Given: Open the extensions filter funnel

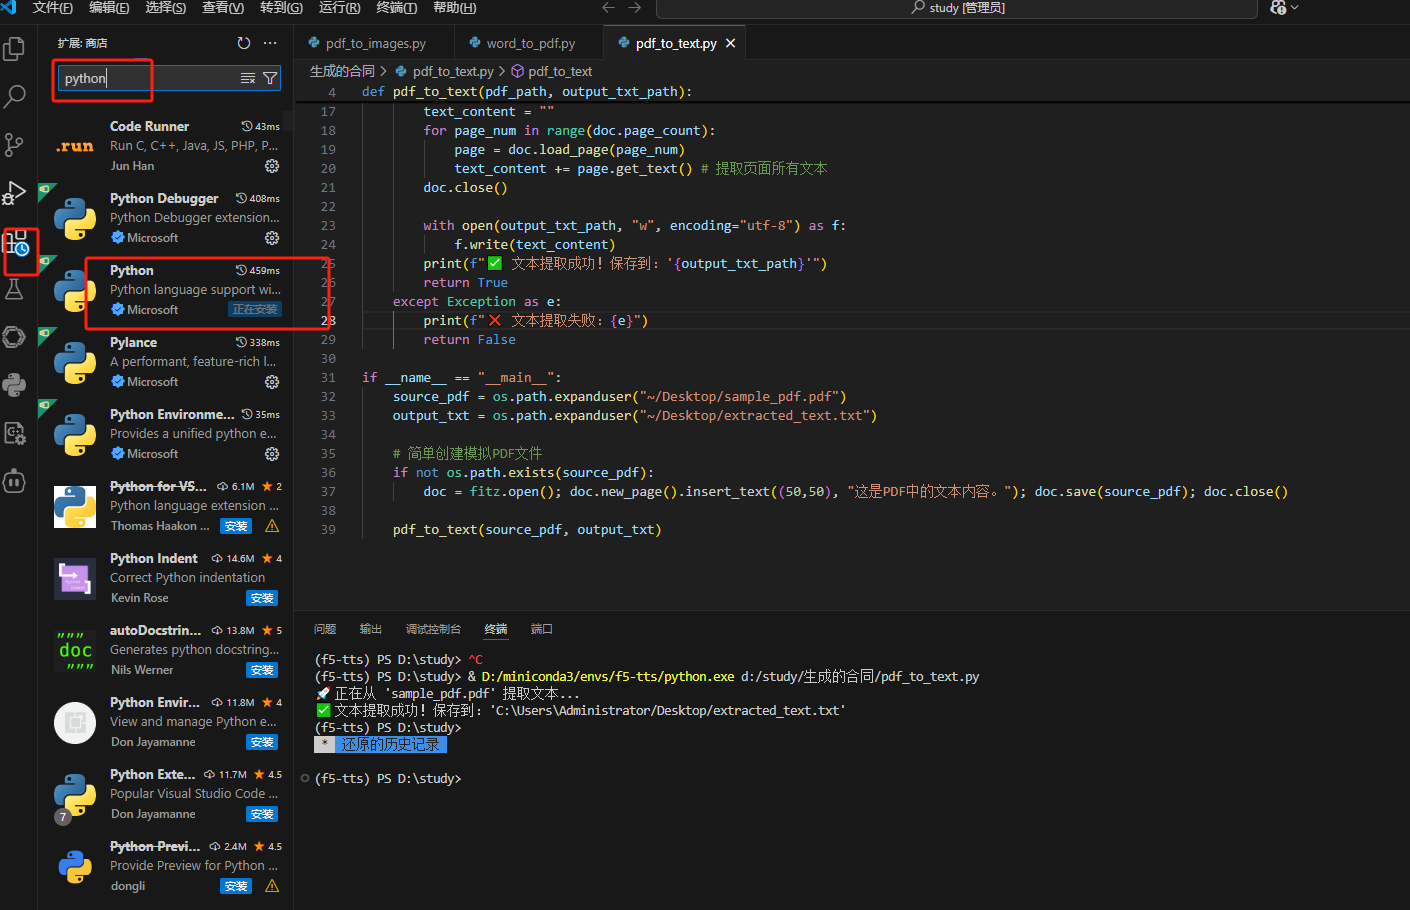Looking at the screenshot, I should [270, 78].
